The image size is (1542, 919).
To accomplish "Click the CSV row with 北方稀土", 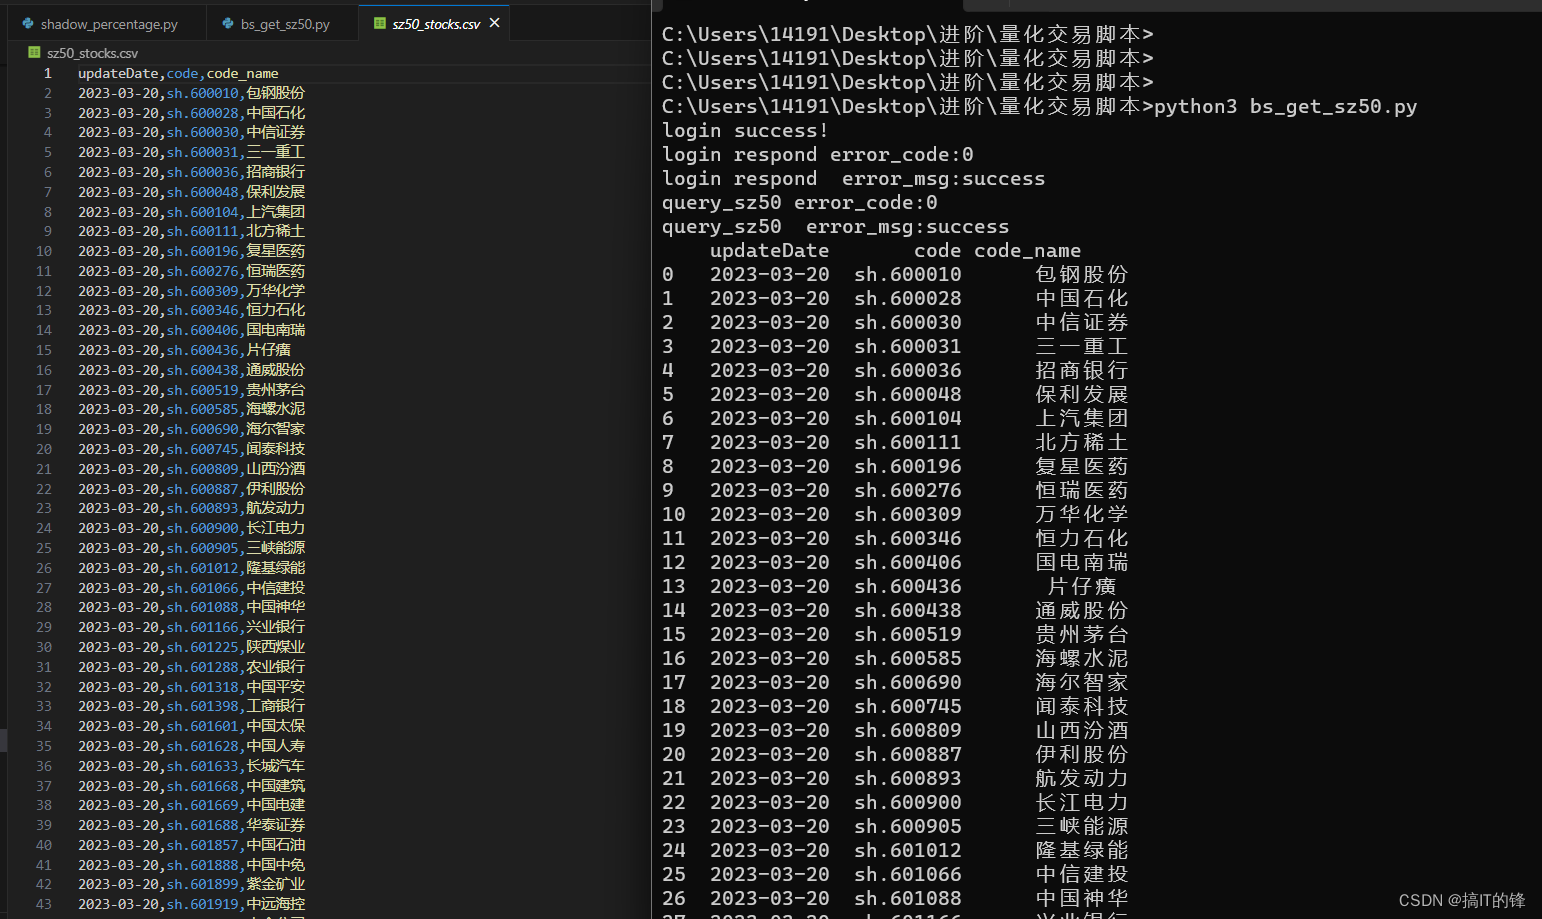I will 191,231.
